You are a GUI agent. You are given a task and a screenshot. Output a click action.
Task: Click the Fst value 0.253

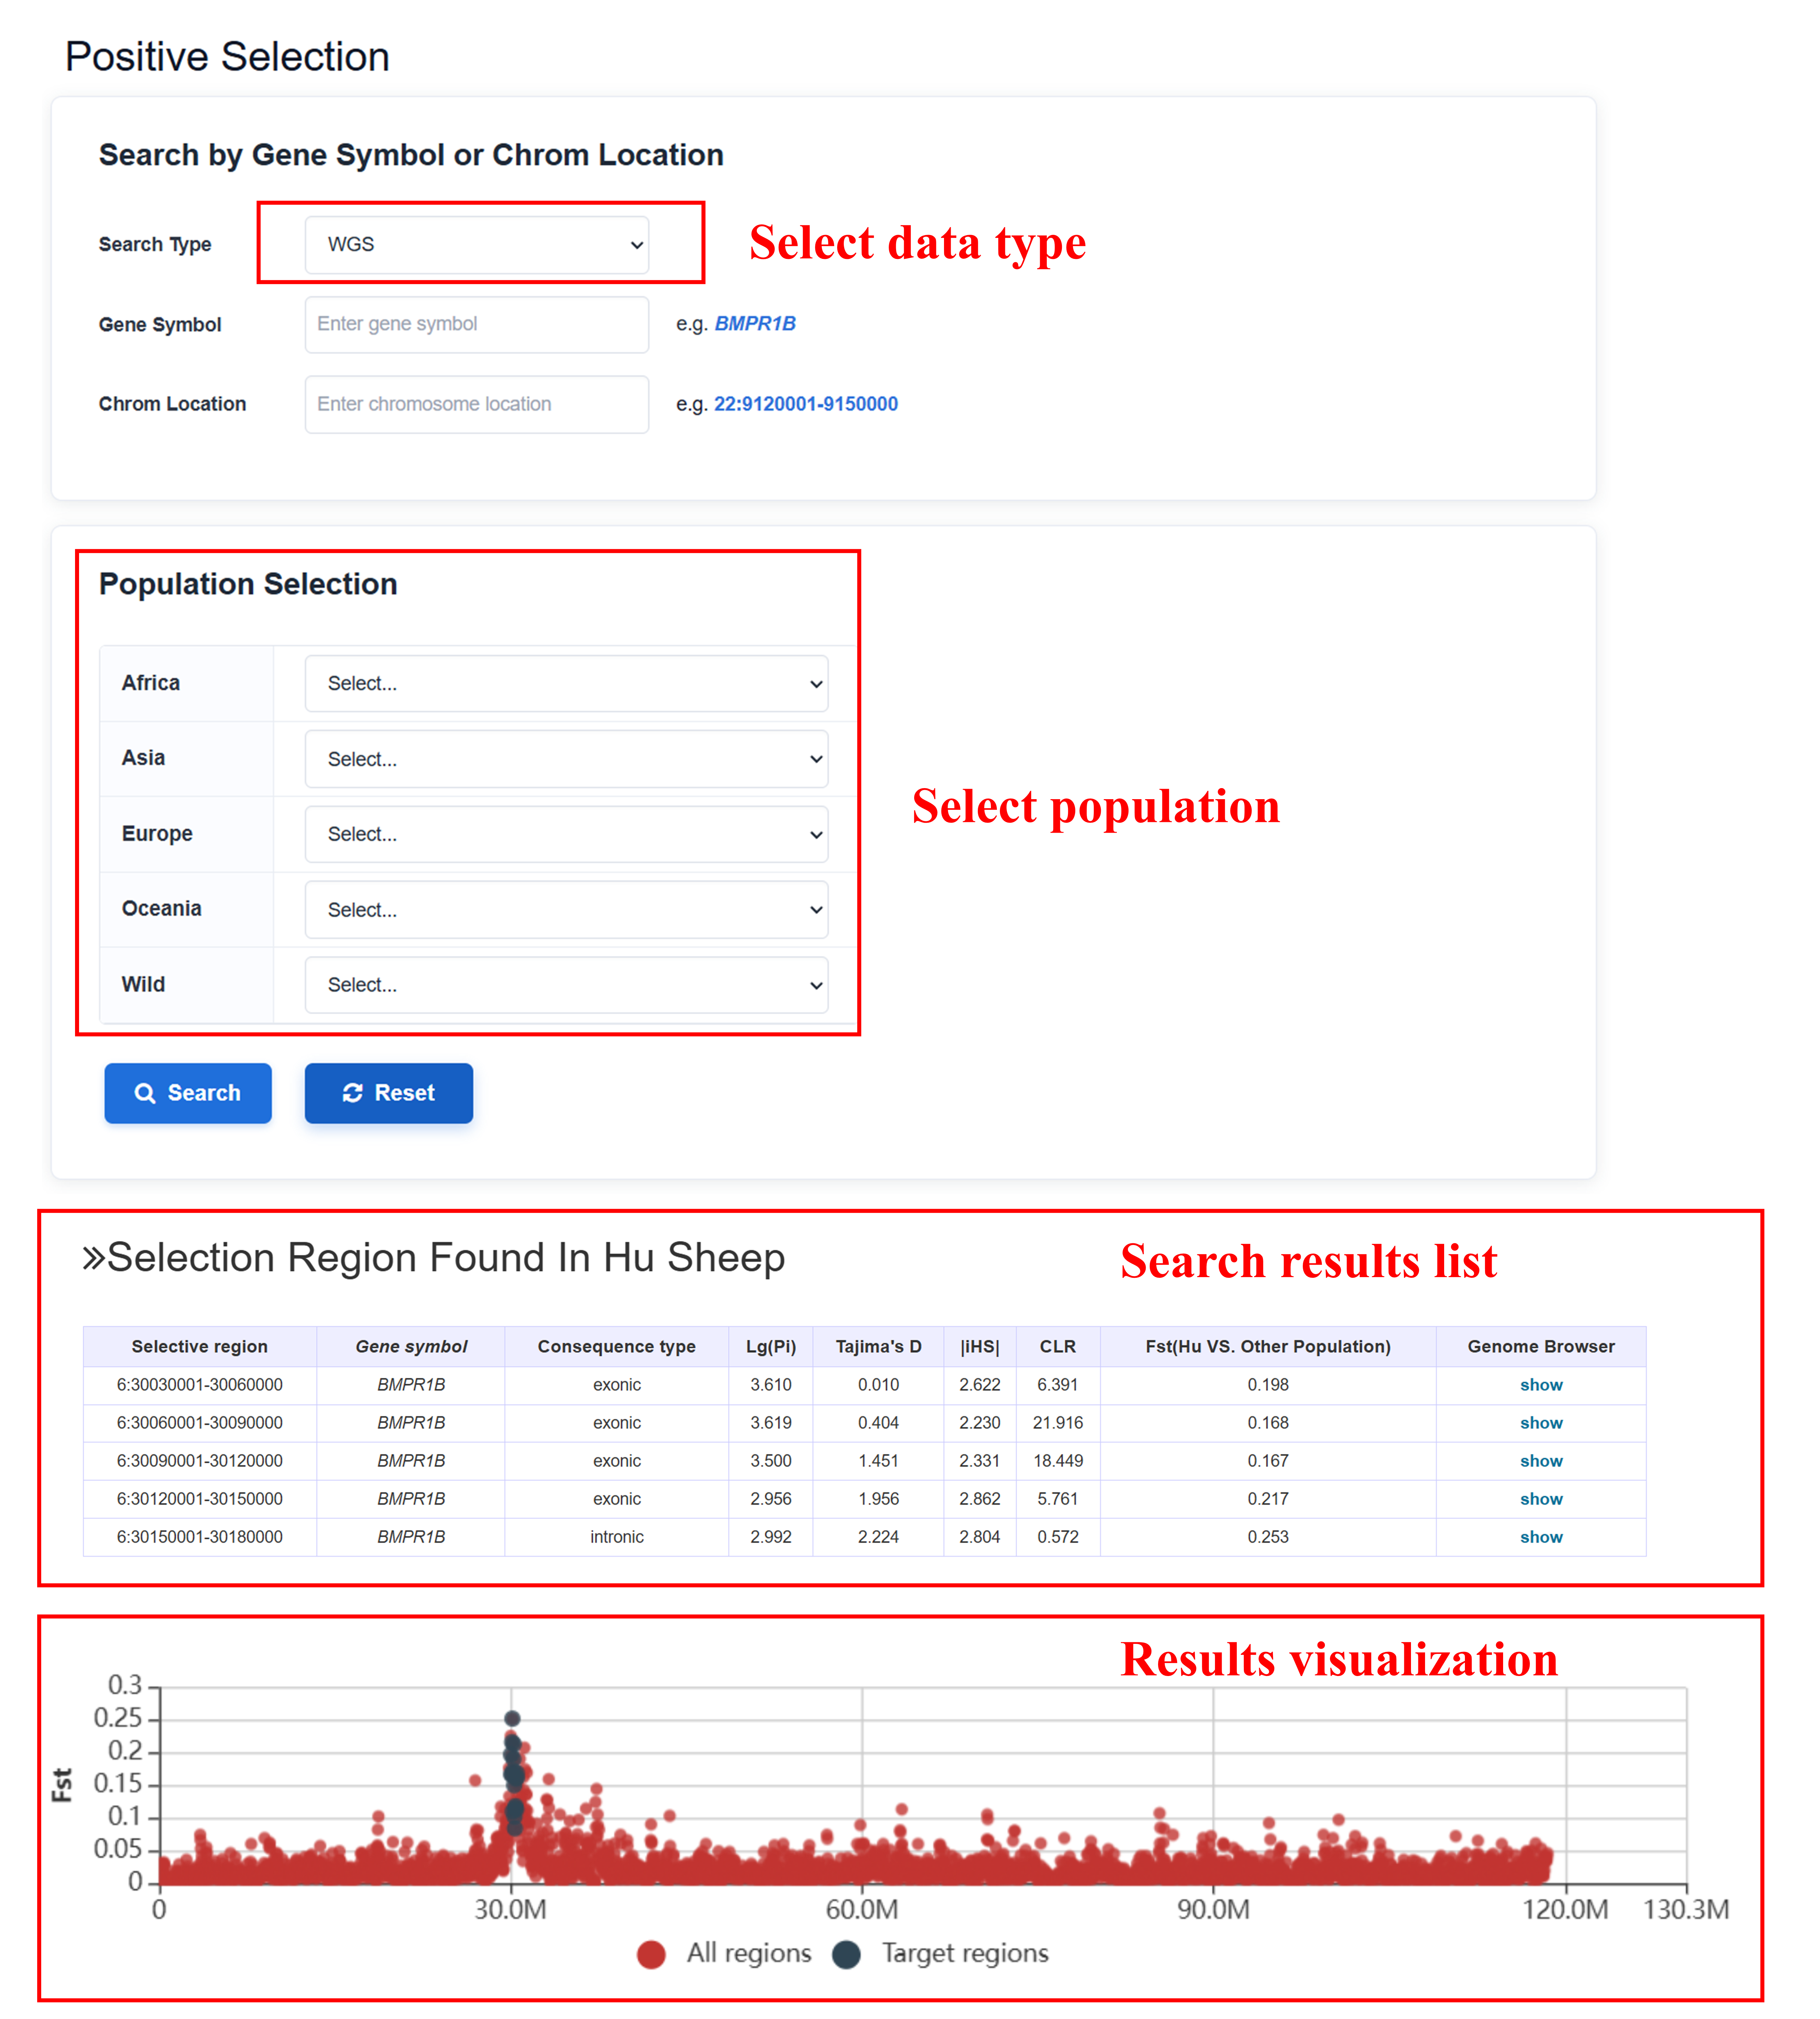click(1268, 1537)
